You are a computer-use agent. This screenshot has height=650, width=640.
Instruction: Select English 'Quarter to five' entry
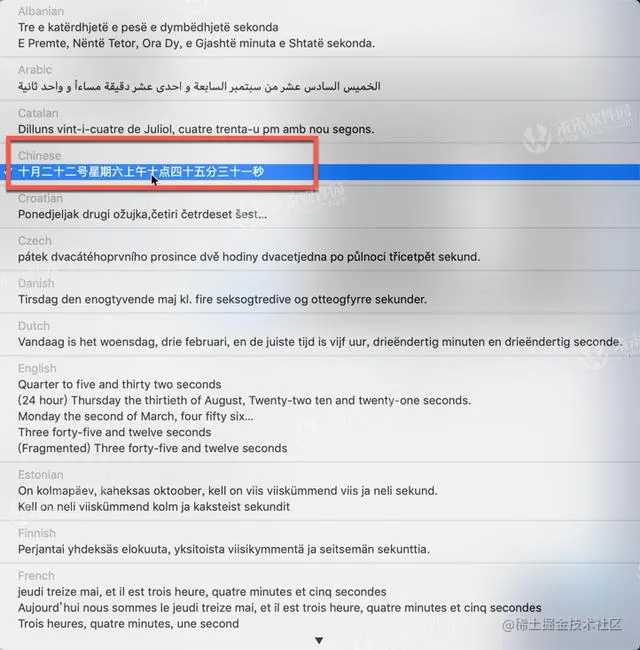(119, 384)
